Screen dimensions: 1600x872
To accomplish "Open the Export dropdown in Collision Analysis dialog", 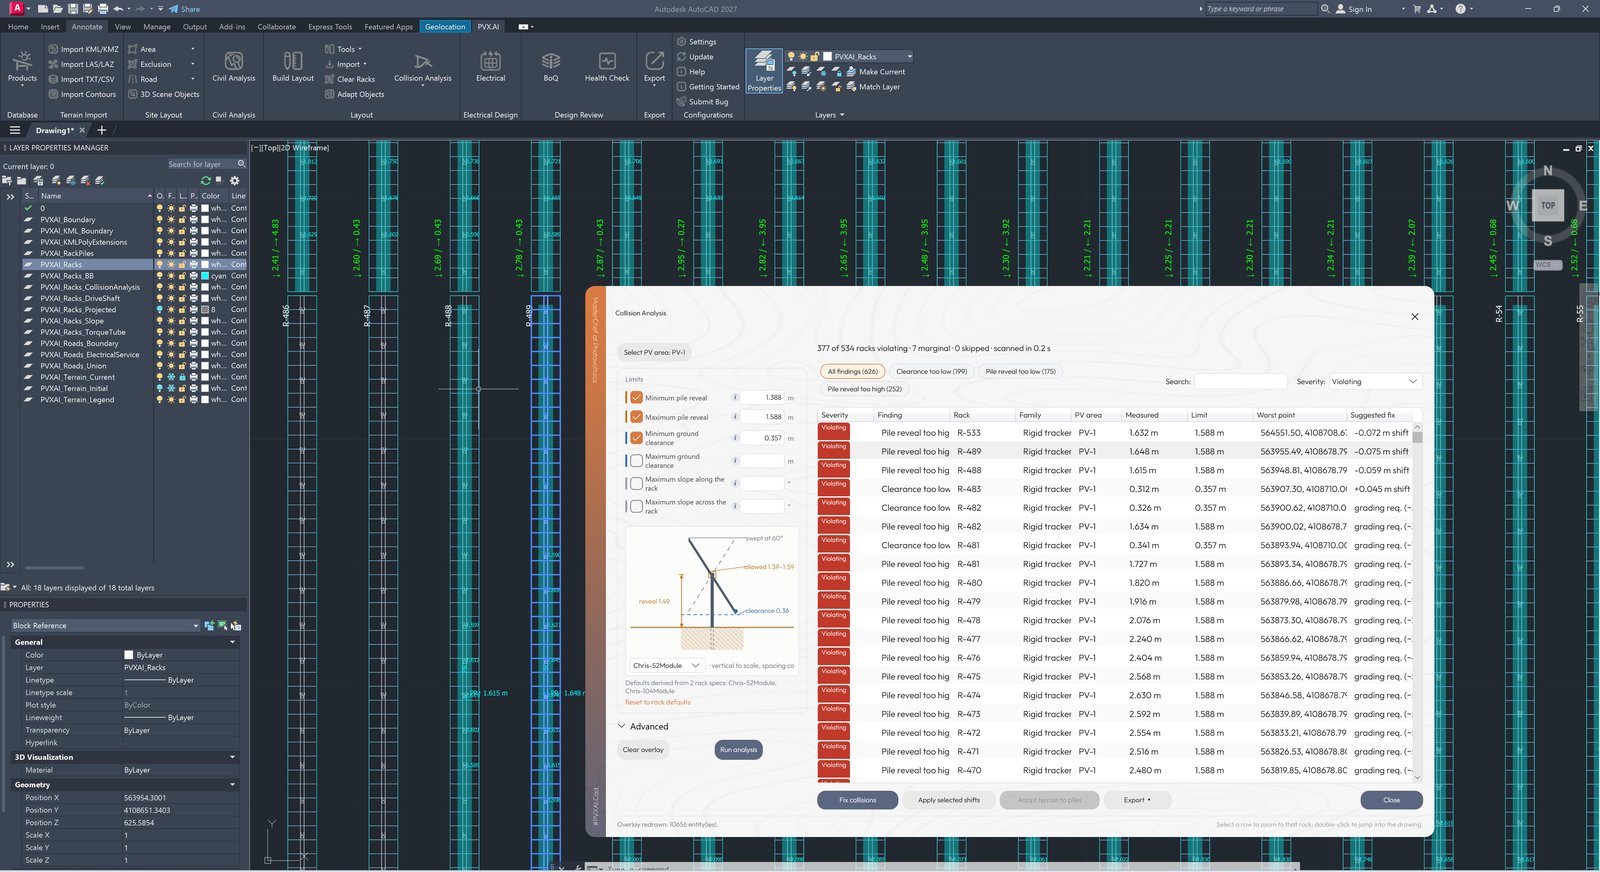I will coord(1138,800).
